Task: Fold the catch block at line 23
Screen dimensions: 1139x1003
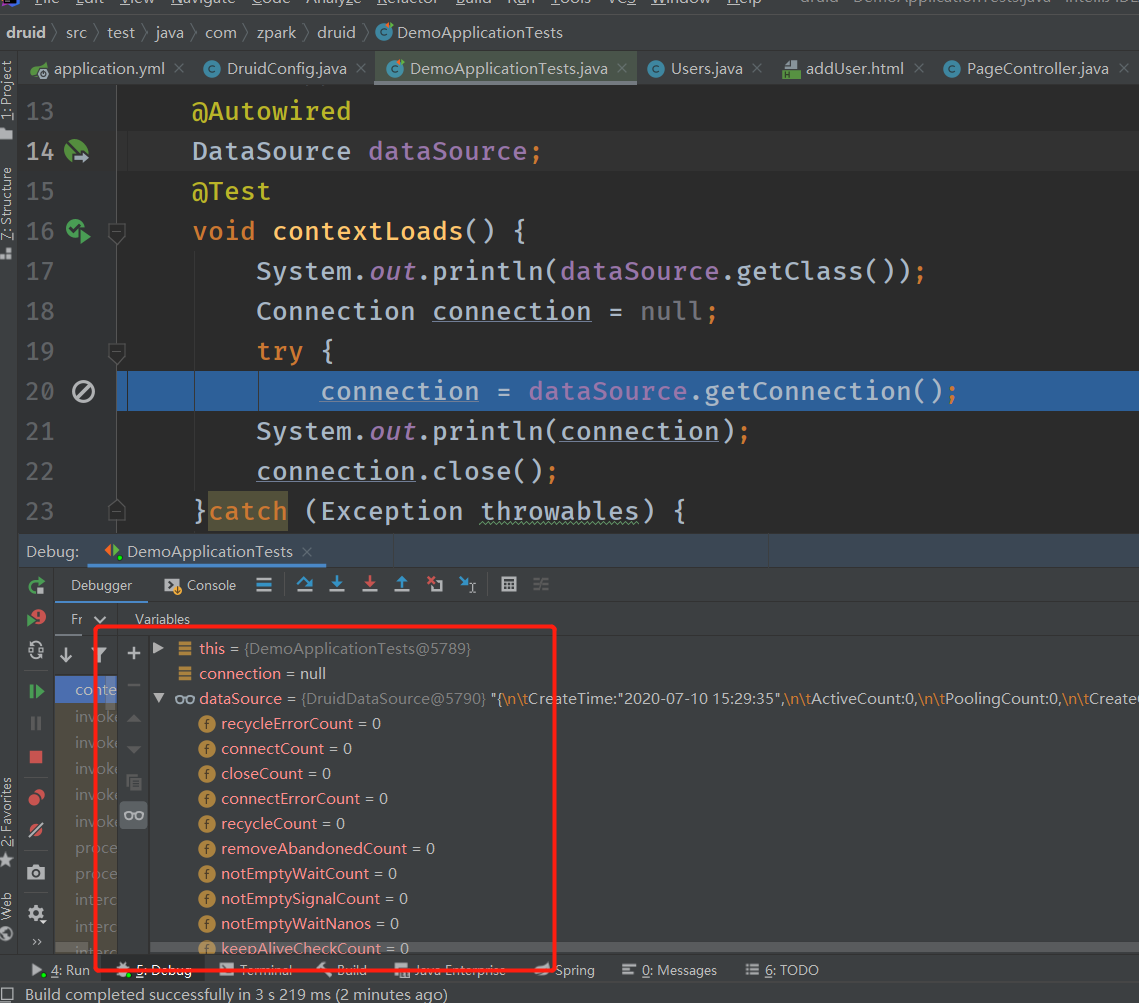Action: pos(116,511)
